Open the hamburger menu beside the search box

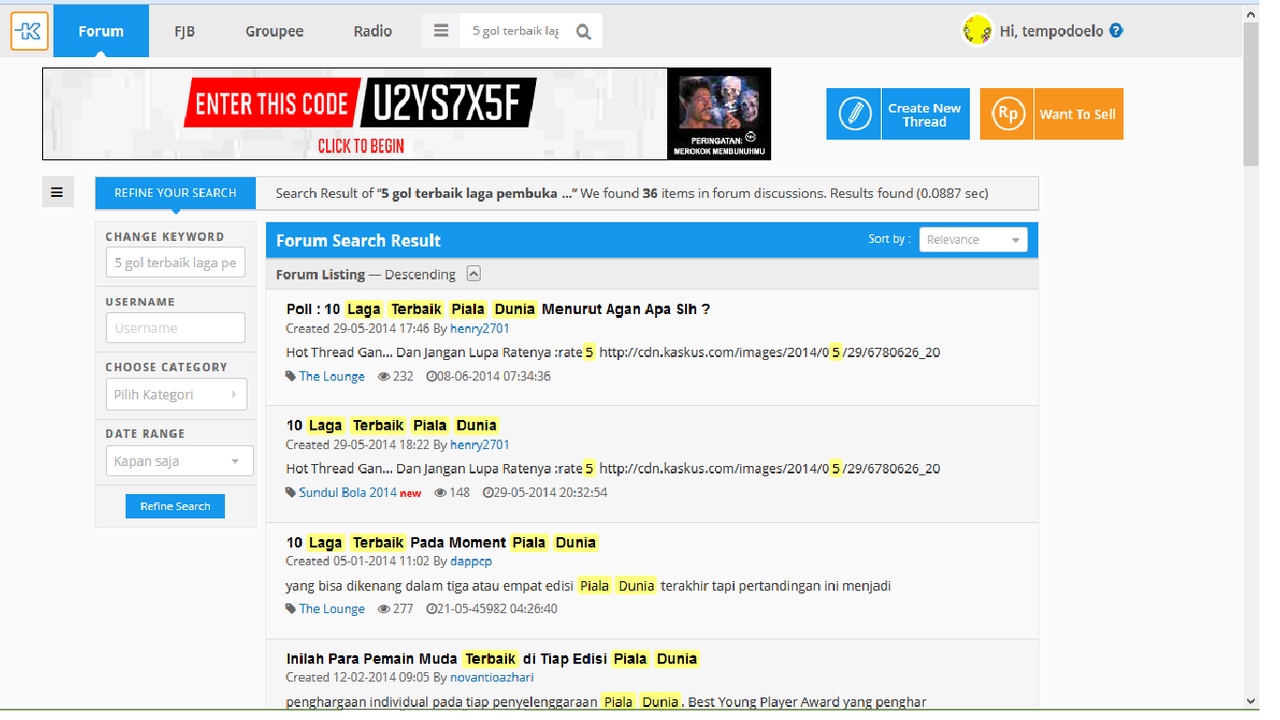tap(441, 31)
